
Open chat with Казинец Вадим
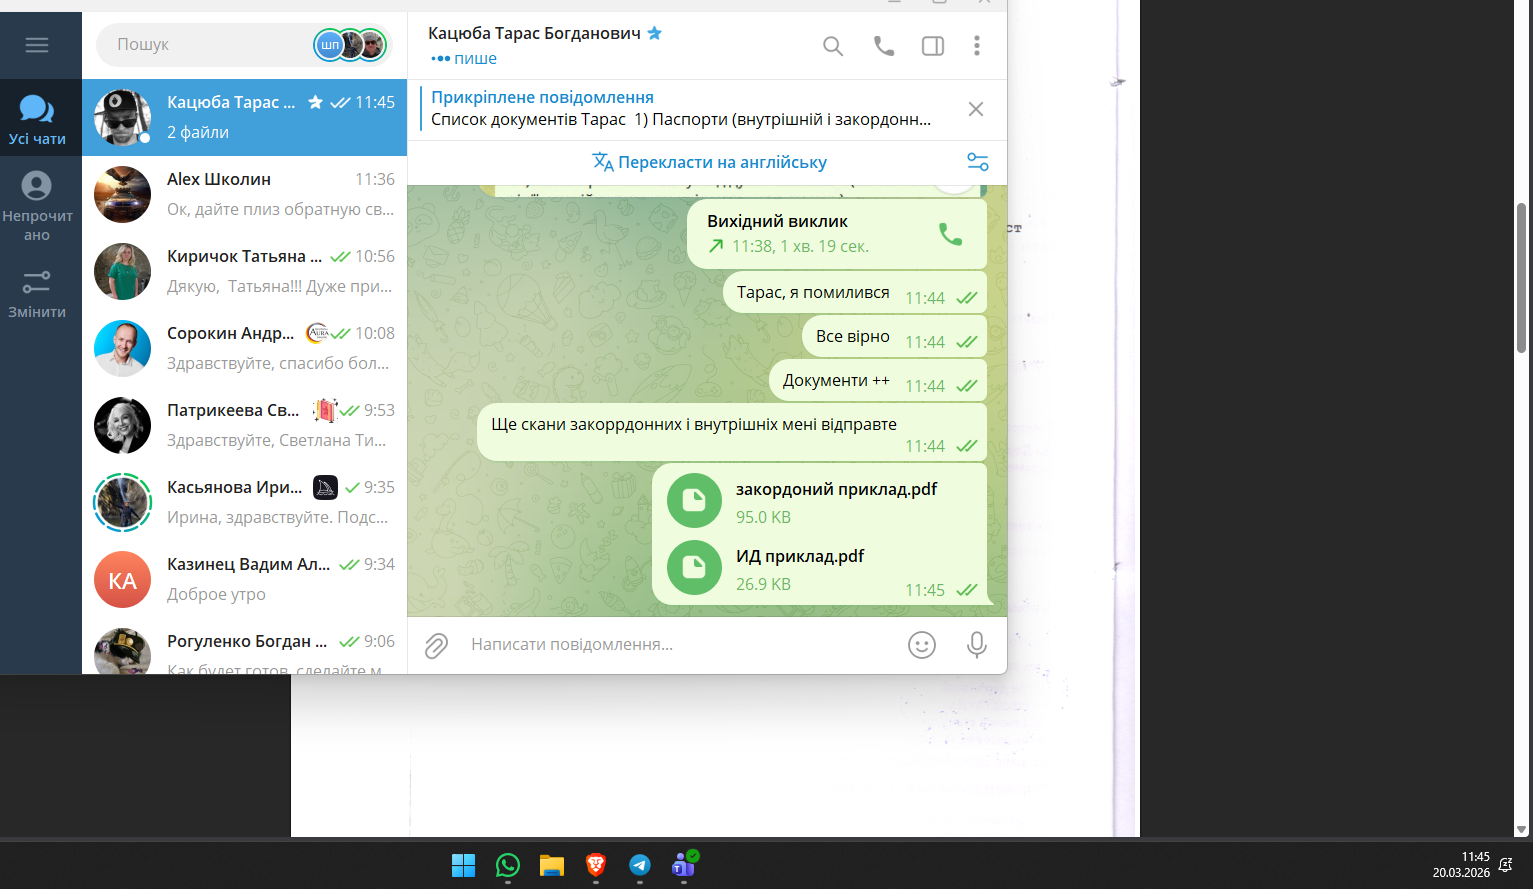click(x=245, y=579)
